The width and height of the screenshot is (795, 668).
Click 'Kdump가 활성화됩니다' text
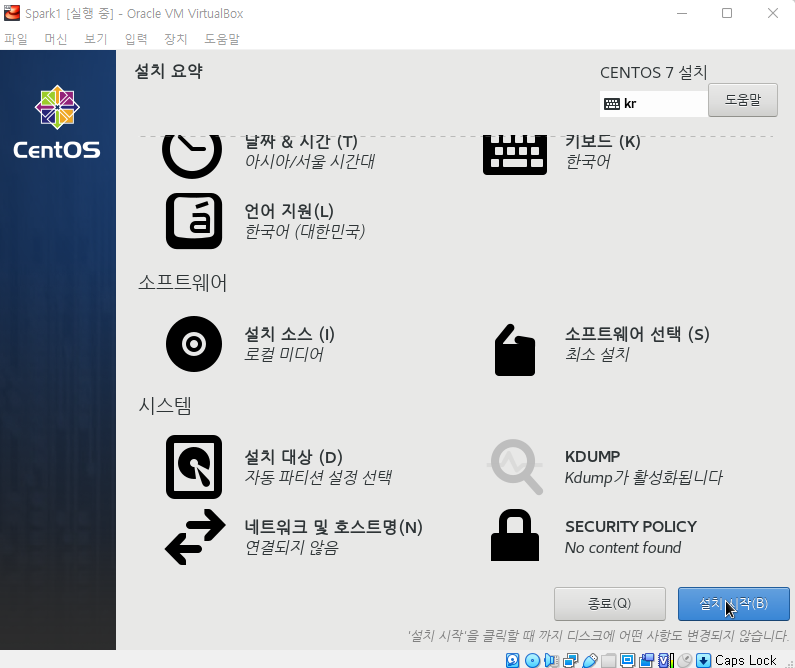[x=643, y=477]
